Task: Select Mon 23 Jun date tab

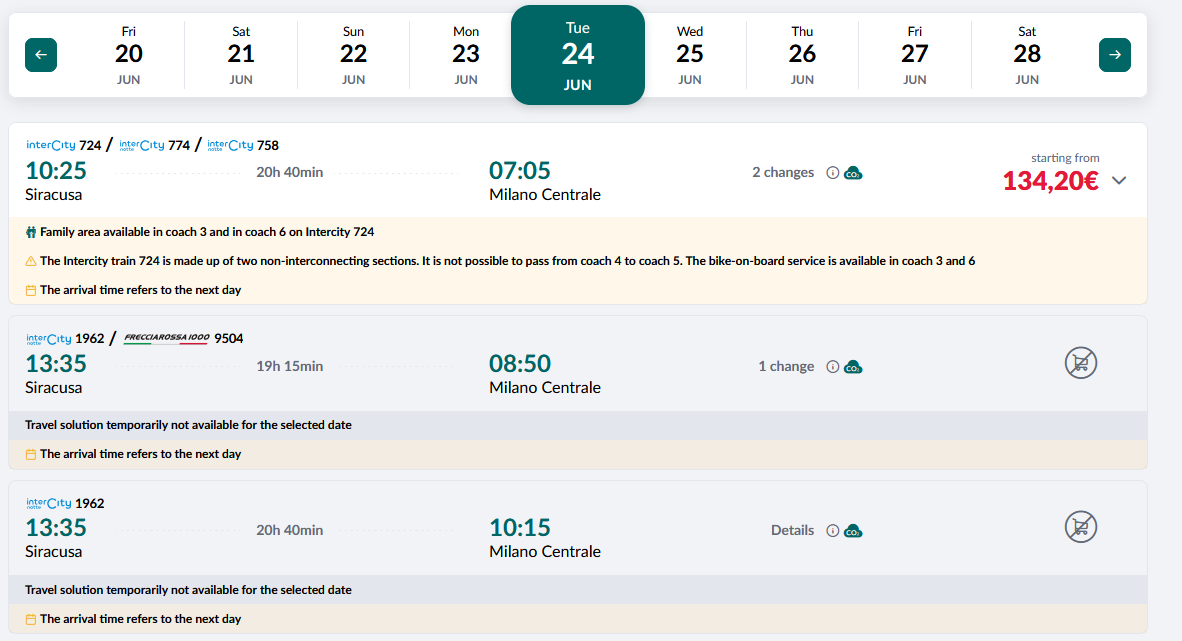Action: 465,55
